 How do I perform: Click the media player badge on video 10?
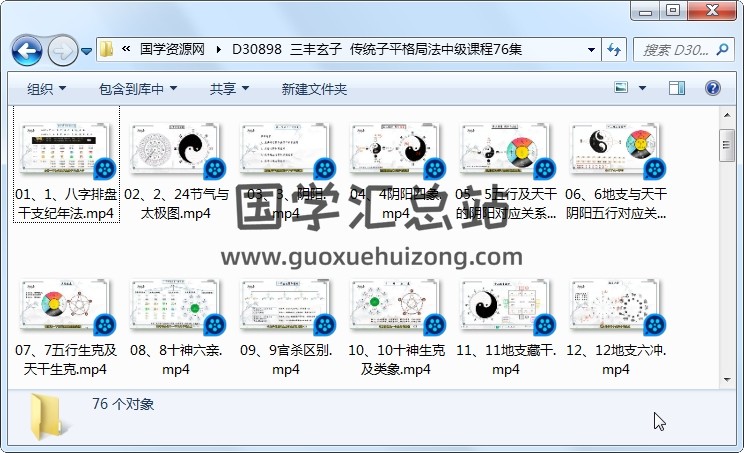pyautogui.click(x=435, y=325)
